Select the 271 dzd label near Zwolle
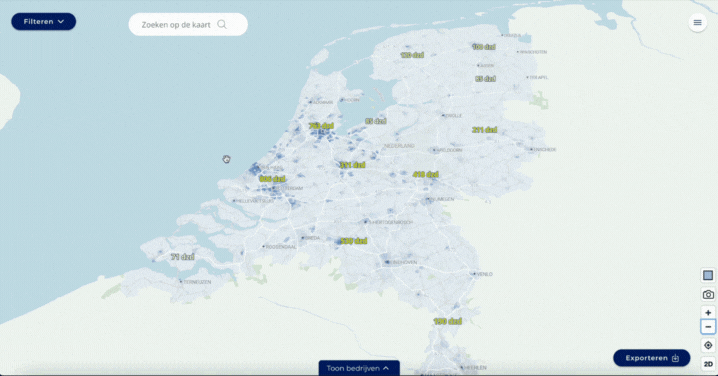718x376 pixels. 484,130
